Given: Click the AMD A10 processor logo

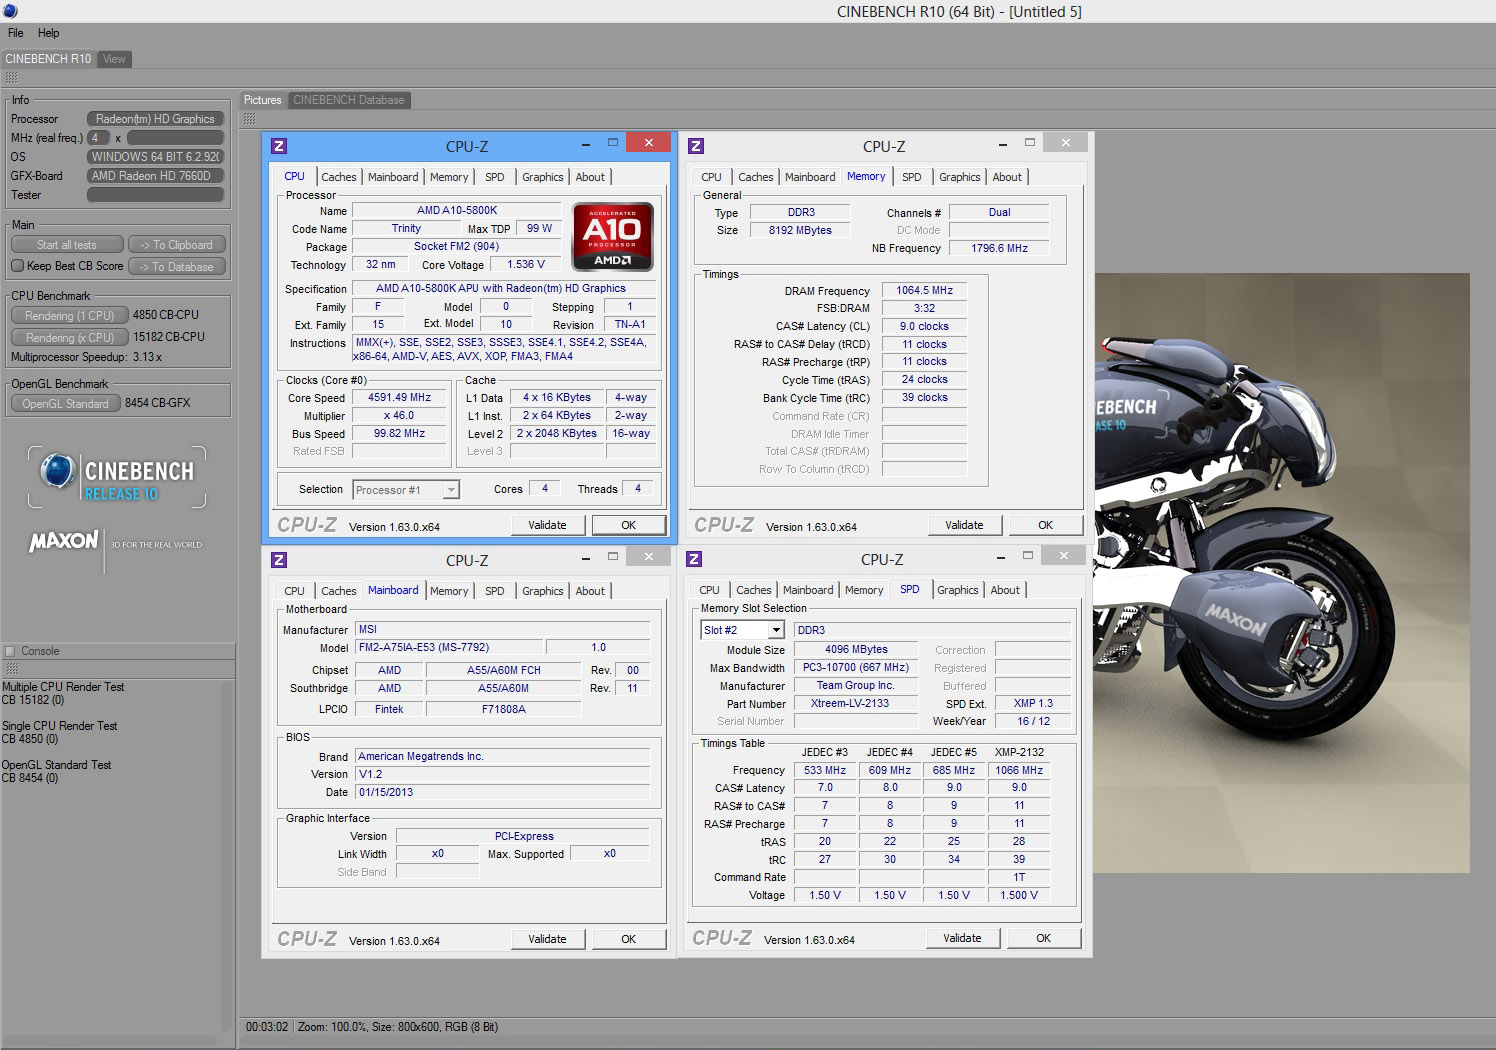Looking at the screenshot, I should pyautogui.click(x=612, y=237).
